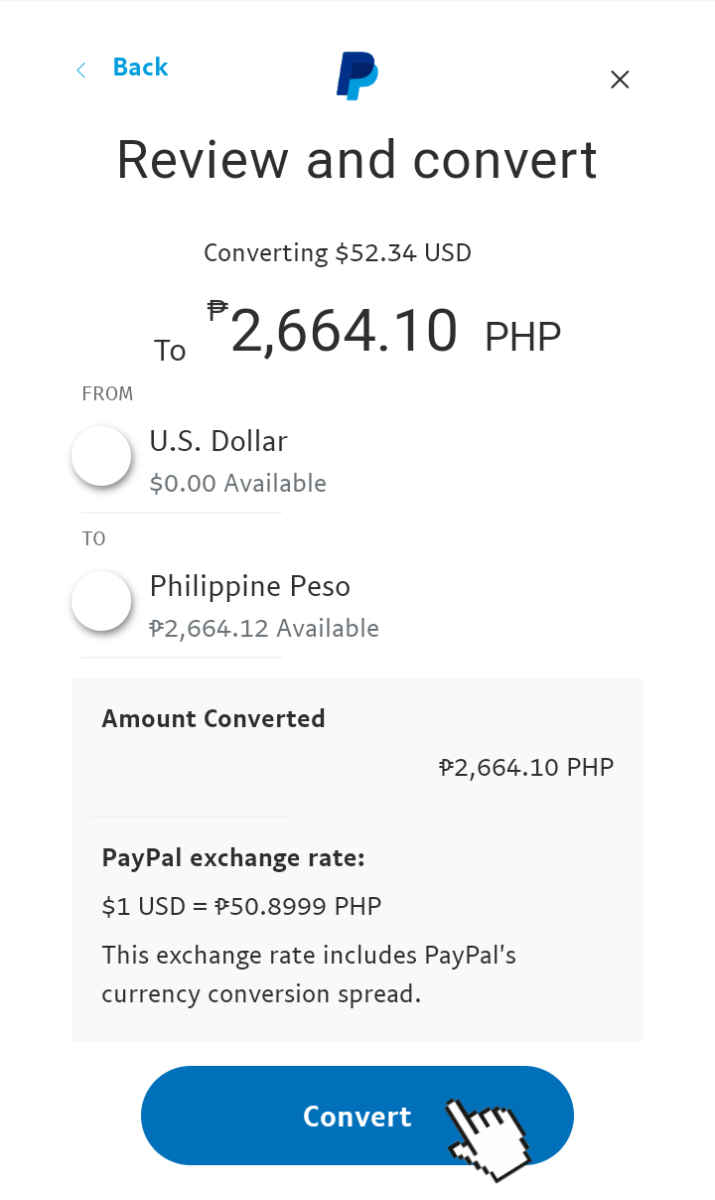Click the Converting $52.34 USD text

pos(337,253)
